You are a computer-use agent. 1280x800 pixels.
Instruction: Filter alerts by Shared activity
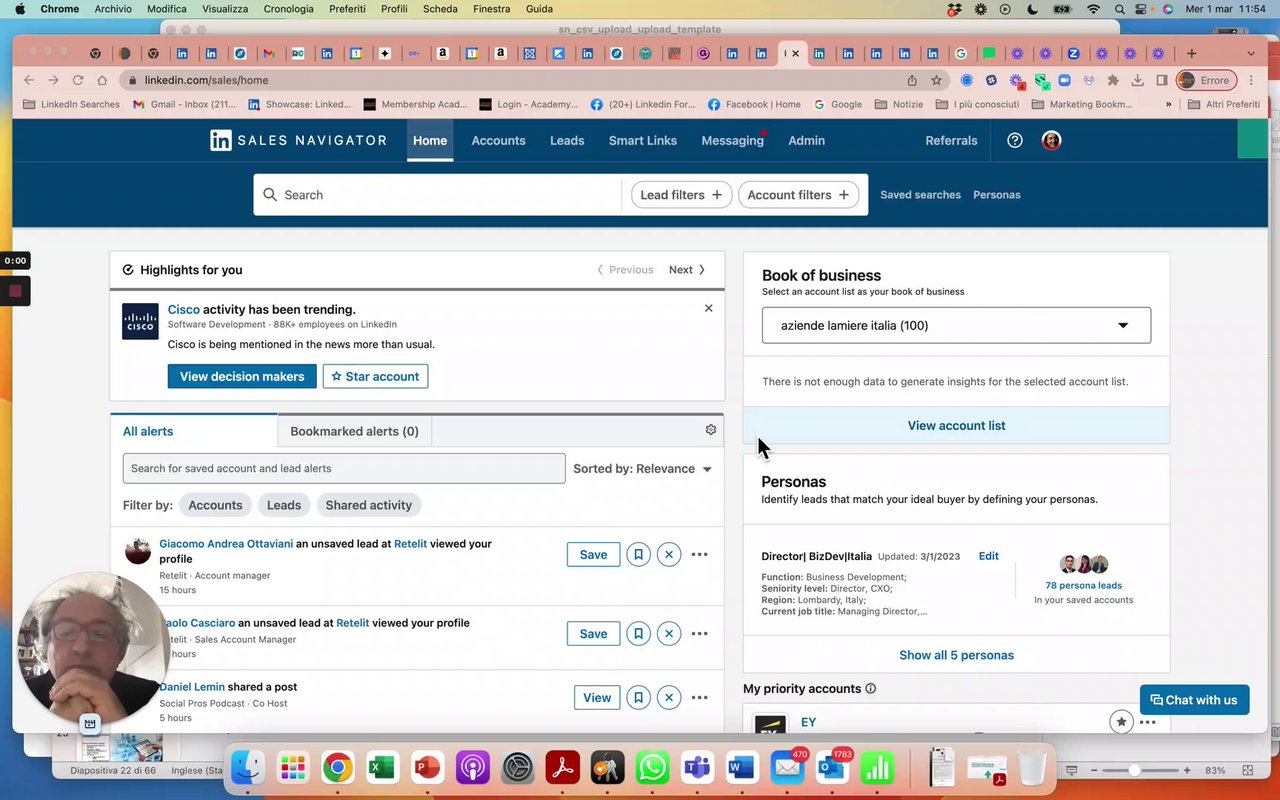pos(368,505)
